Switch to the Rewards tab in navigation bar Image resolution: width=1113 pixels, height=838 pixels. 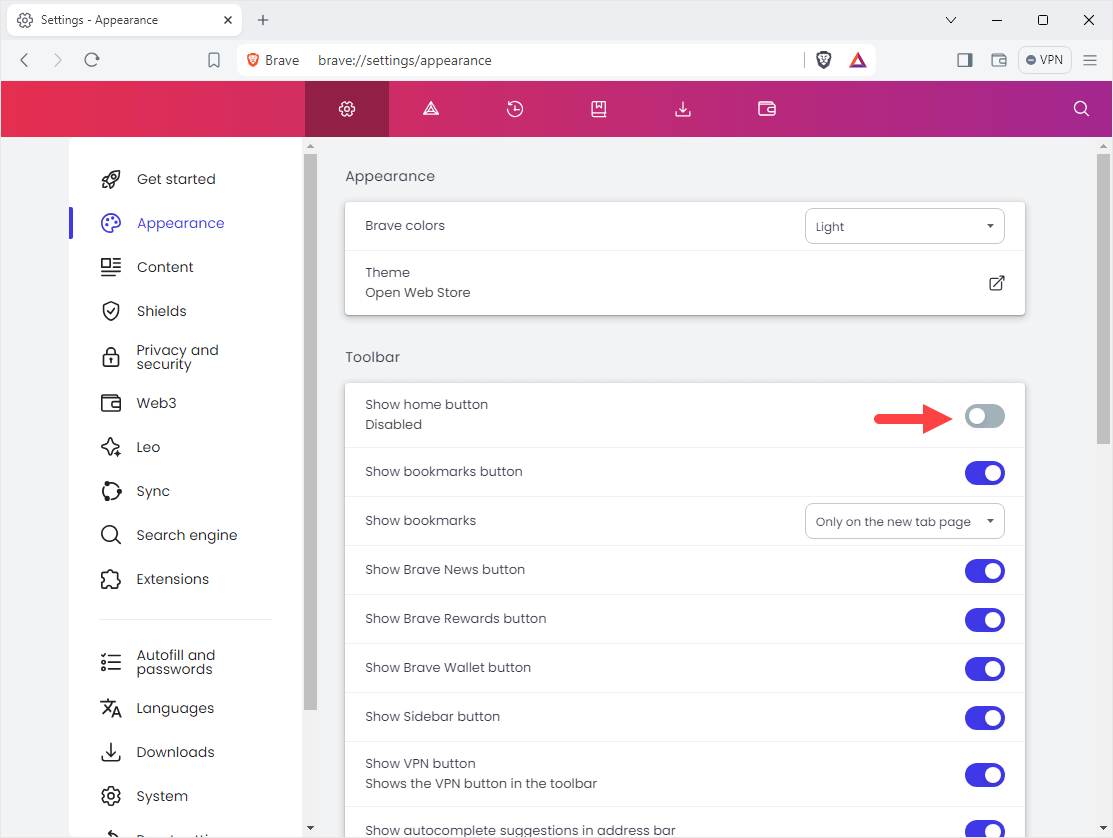pyautogui.click(x=431, y=109)
